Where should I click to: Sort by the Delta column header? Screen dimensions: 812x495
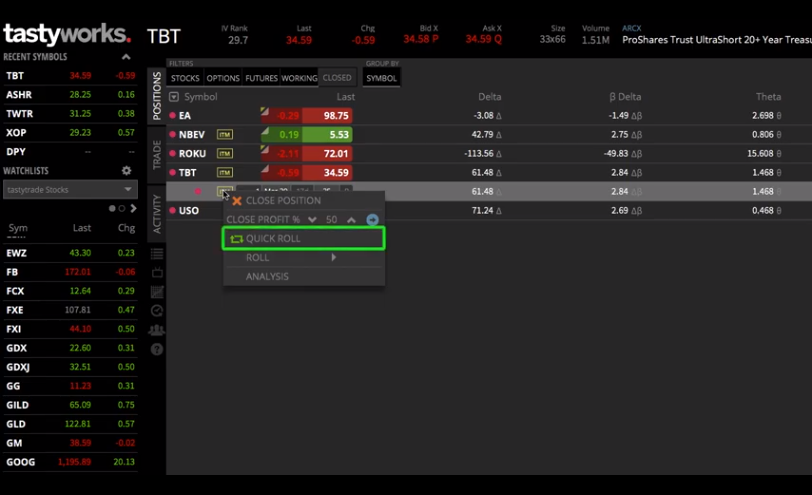tap(489, 97)
